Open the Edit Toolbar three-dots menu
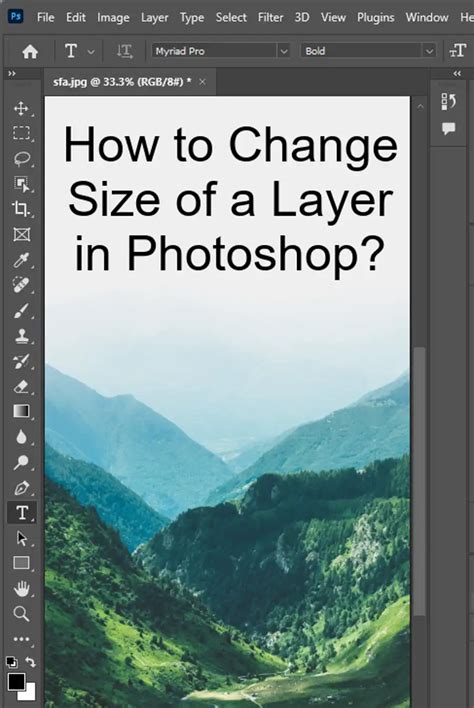Image resolution: width=474 pixels, height=708 pixels. [21, 639]
